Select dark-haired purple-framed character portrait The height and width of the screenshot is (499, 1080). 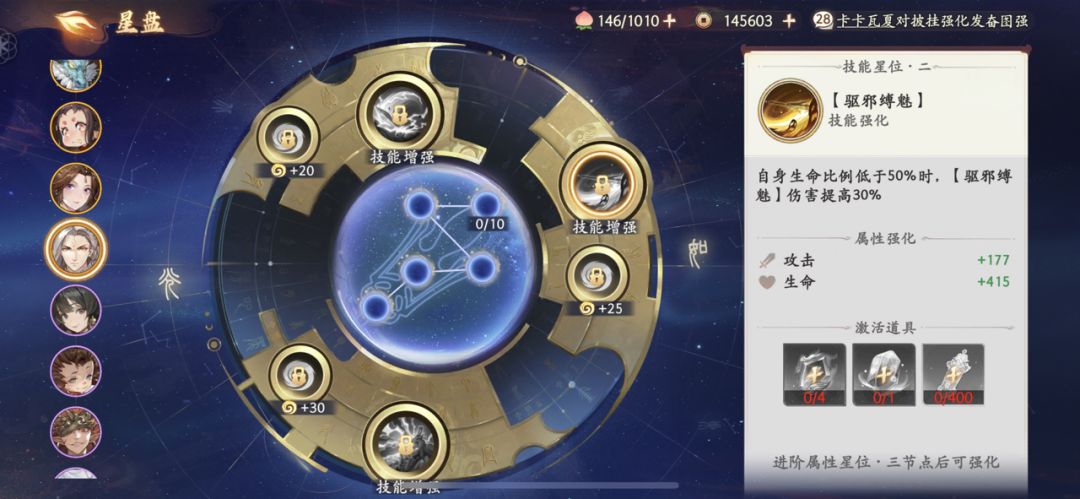coord(76,309)
